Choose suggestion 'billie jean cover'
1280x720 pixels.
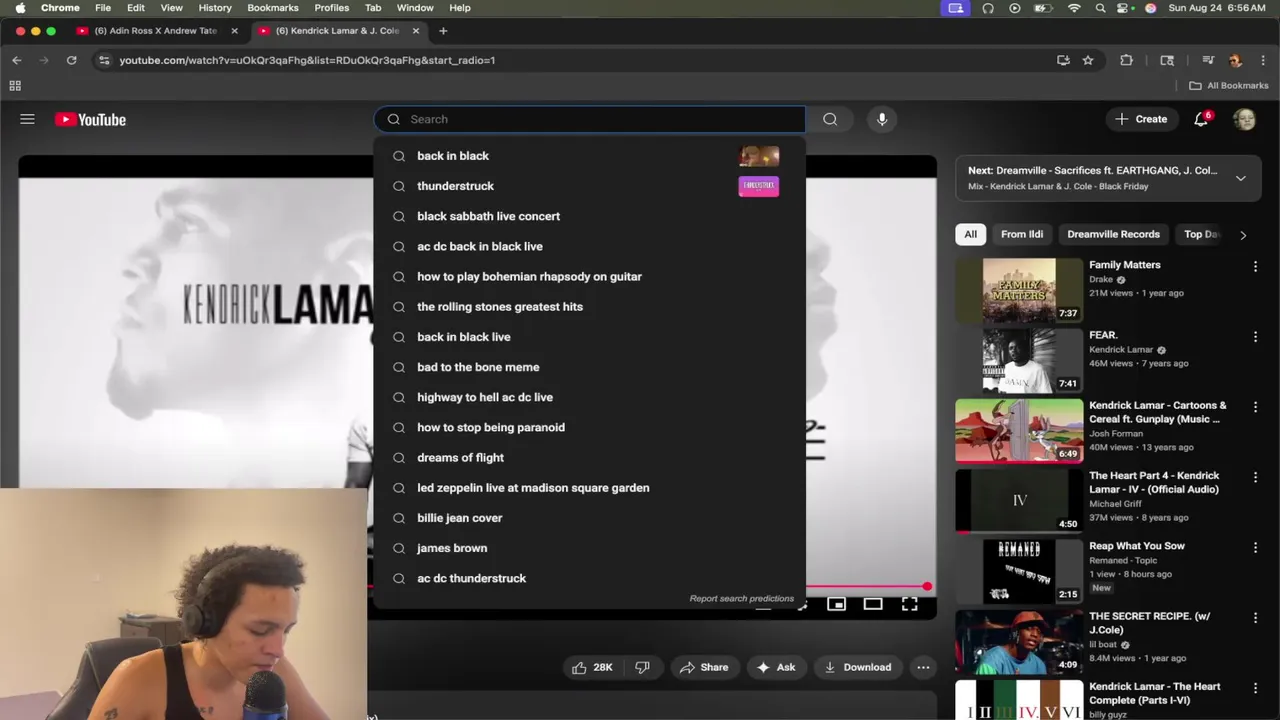click(x=589, y=518)
